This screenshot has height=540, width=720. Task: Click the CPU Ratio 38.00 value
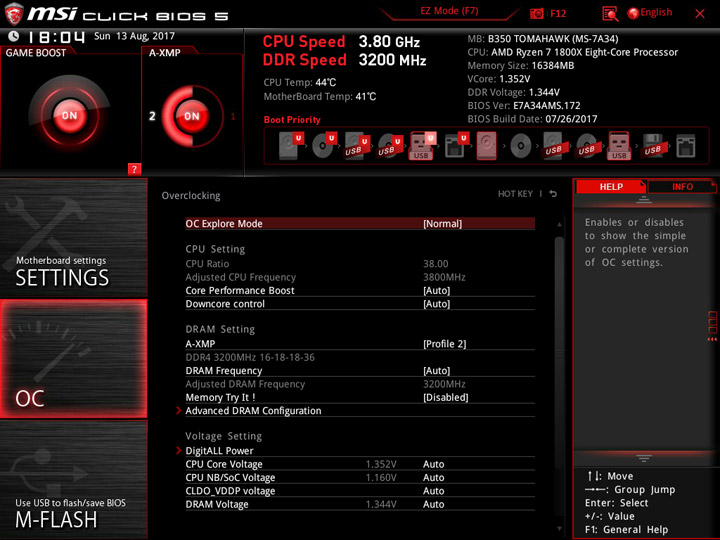point(436,264)
